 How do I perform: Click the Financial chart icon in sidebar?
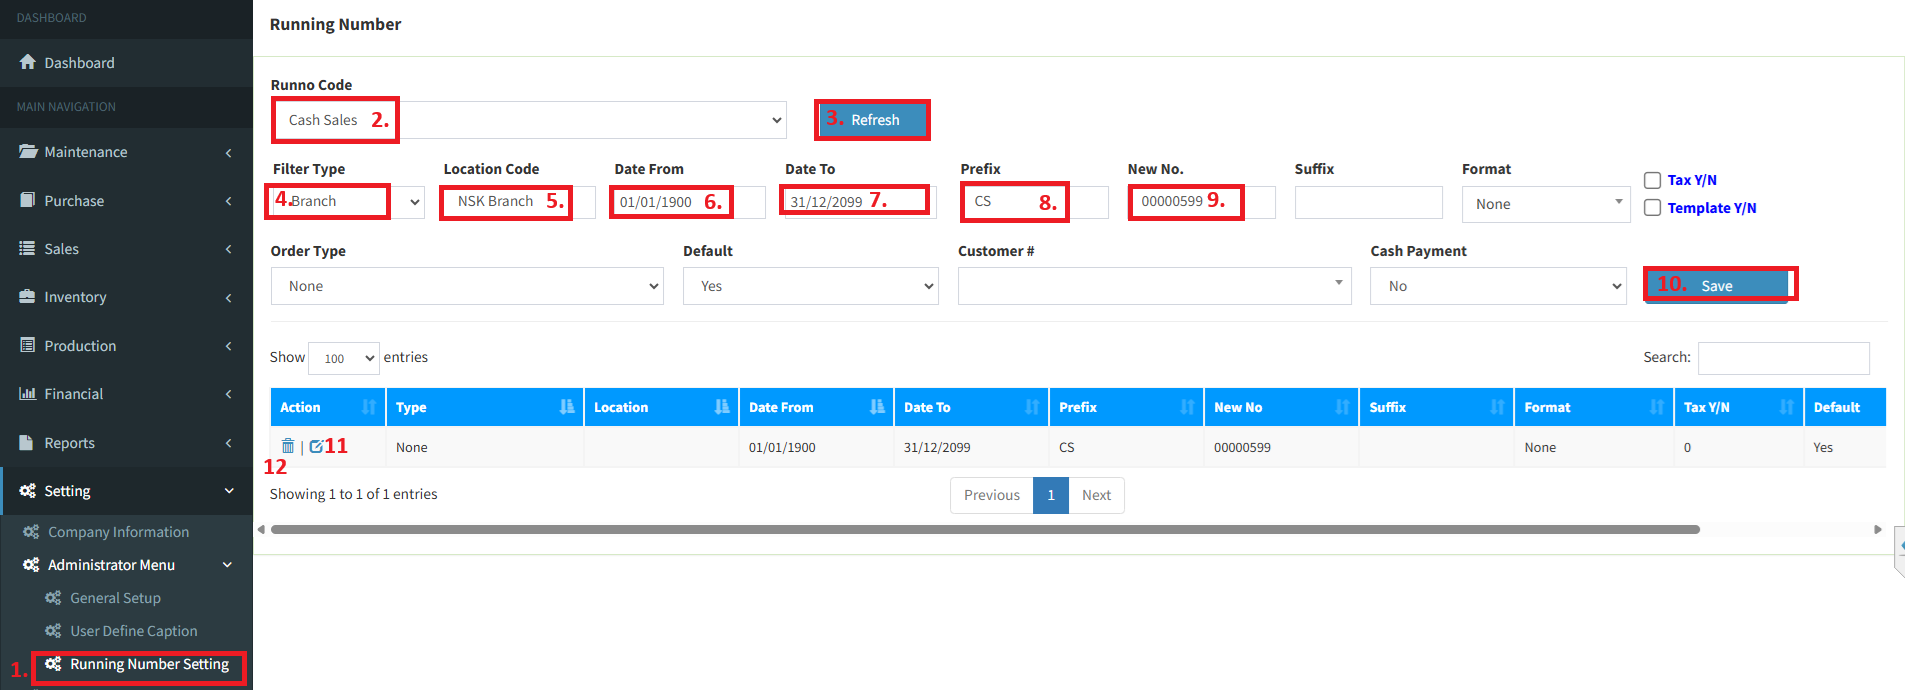click(x=28, y=394)
